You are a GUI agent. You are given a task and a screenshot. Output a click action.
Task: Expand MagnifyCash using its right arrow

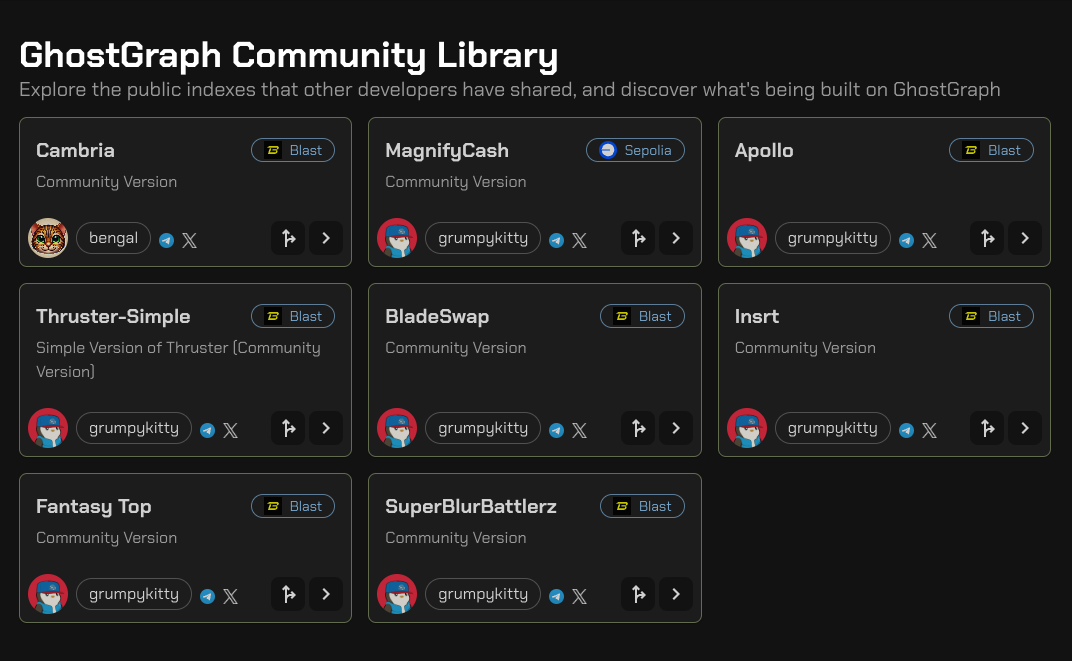[675, 238]
